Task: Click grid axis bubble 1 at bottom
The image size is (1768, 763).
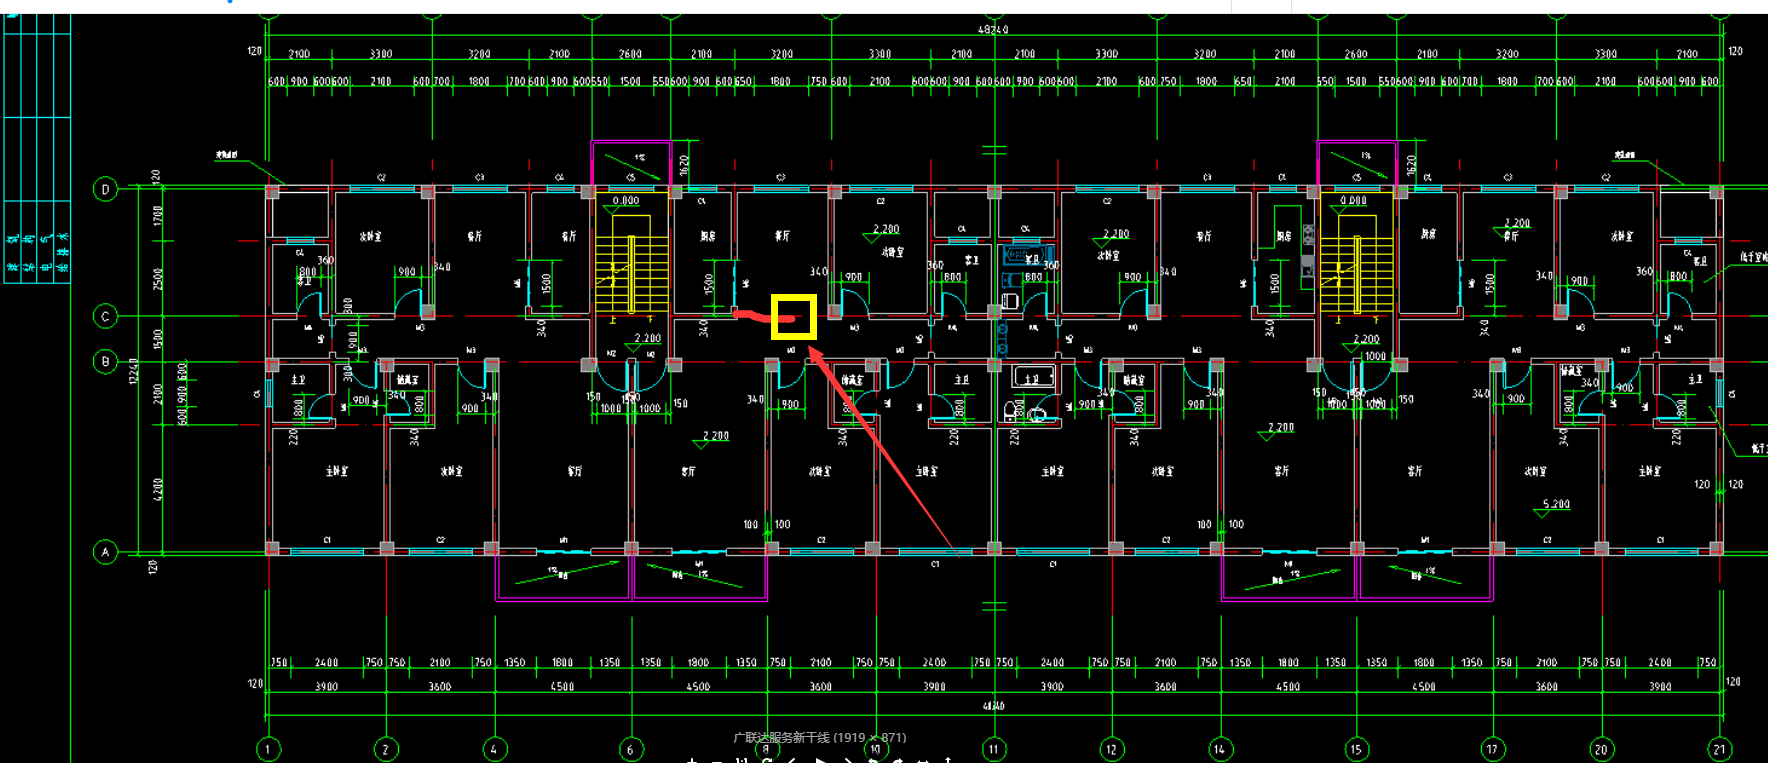Action: tap(268, 749)
